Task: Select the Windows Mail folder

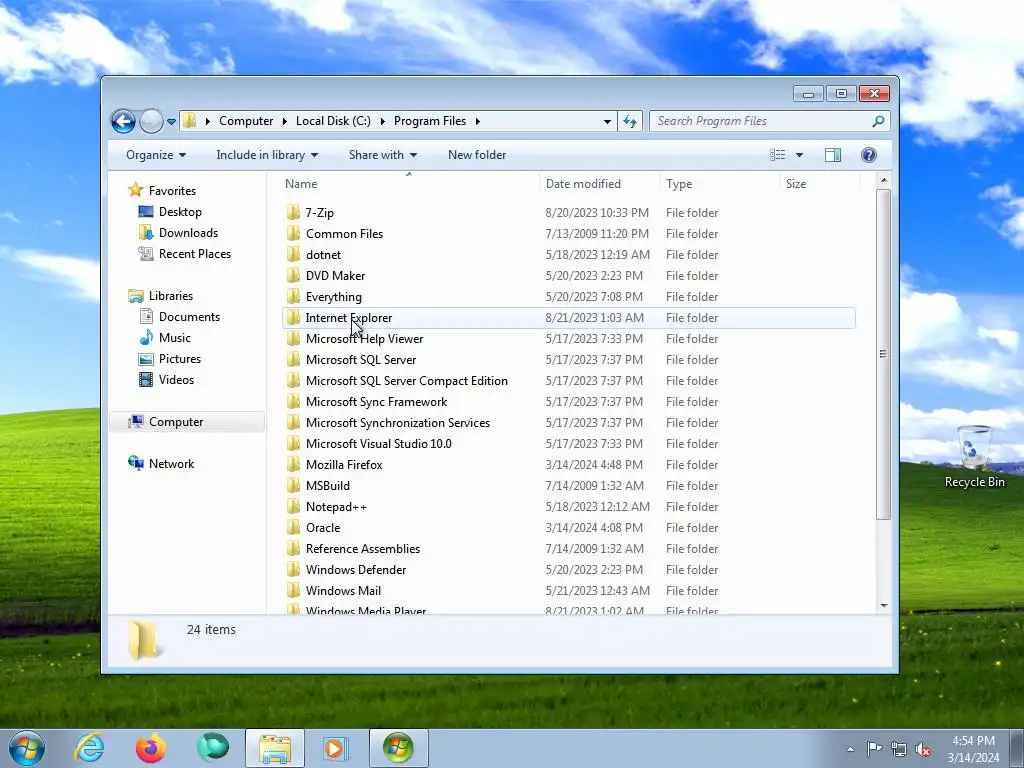Action: (343, 590)
